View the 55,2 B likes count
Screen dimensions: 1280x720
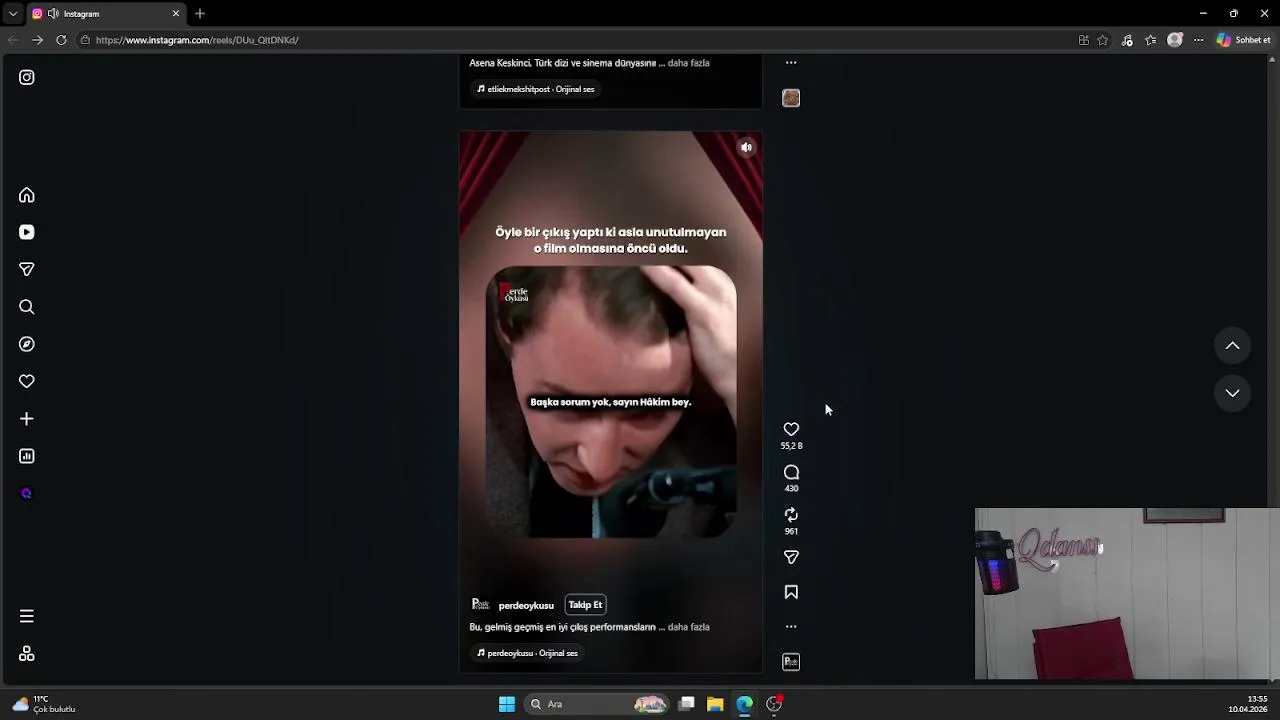click(791, 446)
